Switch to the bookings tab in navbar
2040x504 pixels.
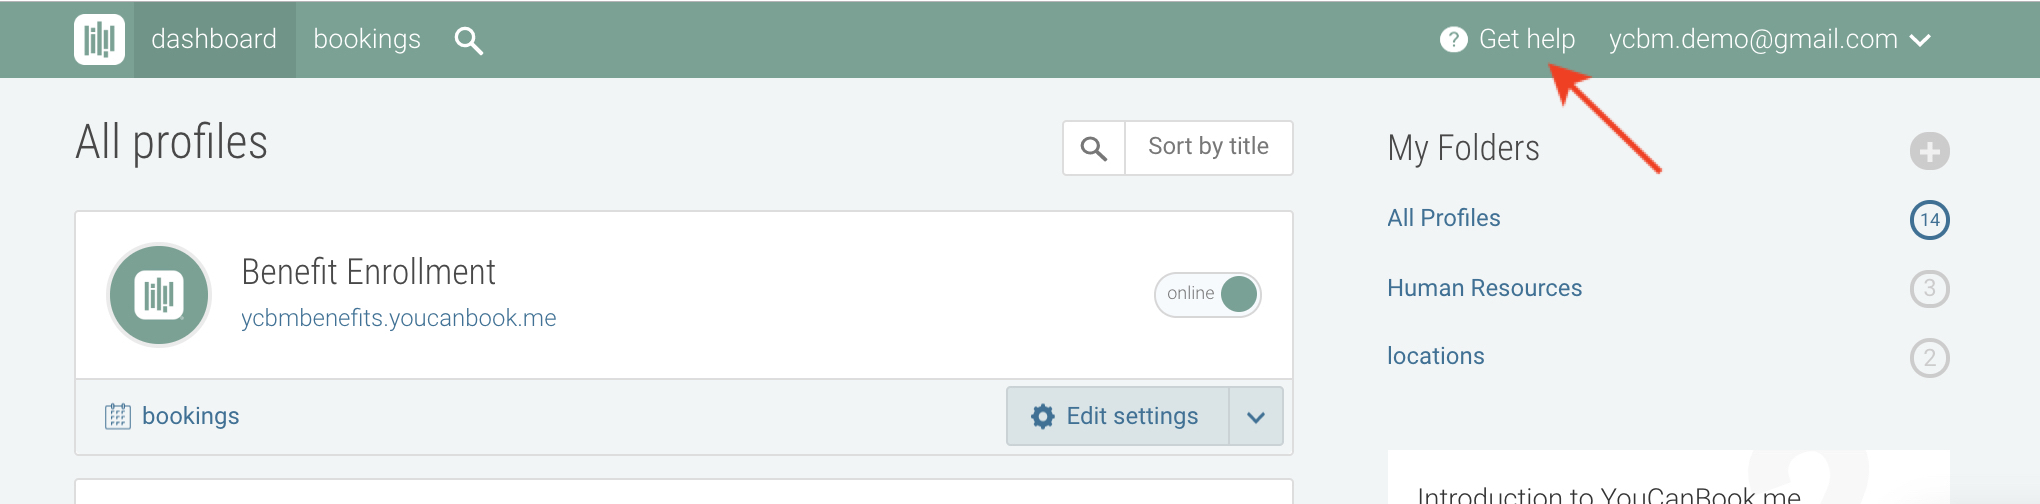pos(367,39)
